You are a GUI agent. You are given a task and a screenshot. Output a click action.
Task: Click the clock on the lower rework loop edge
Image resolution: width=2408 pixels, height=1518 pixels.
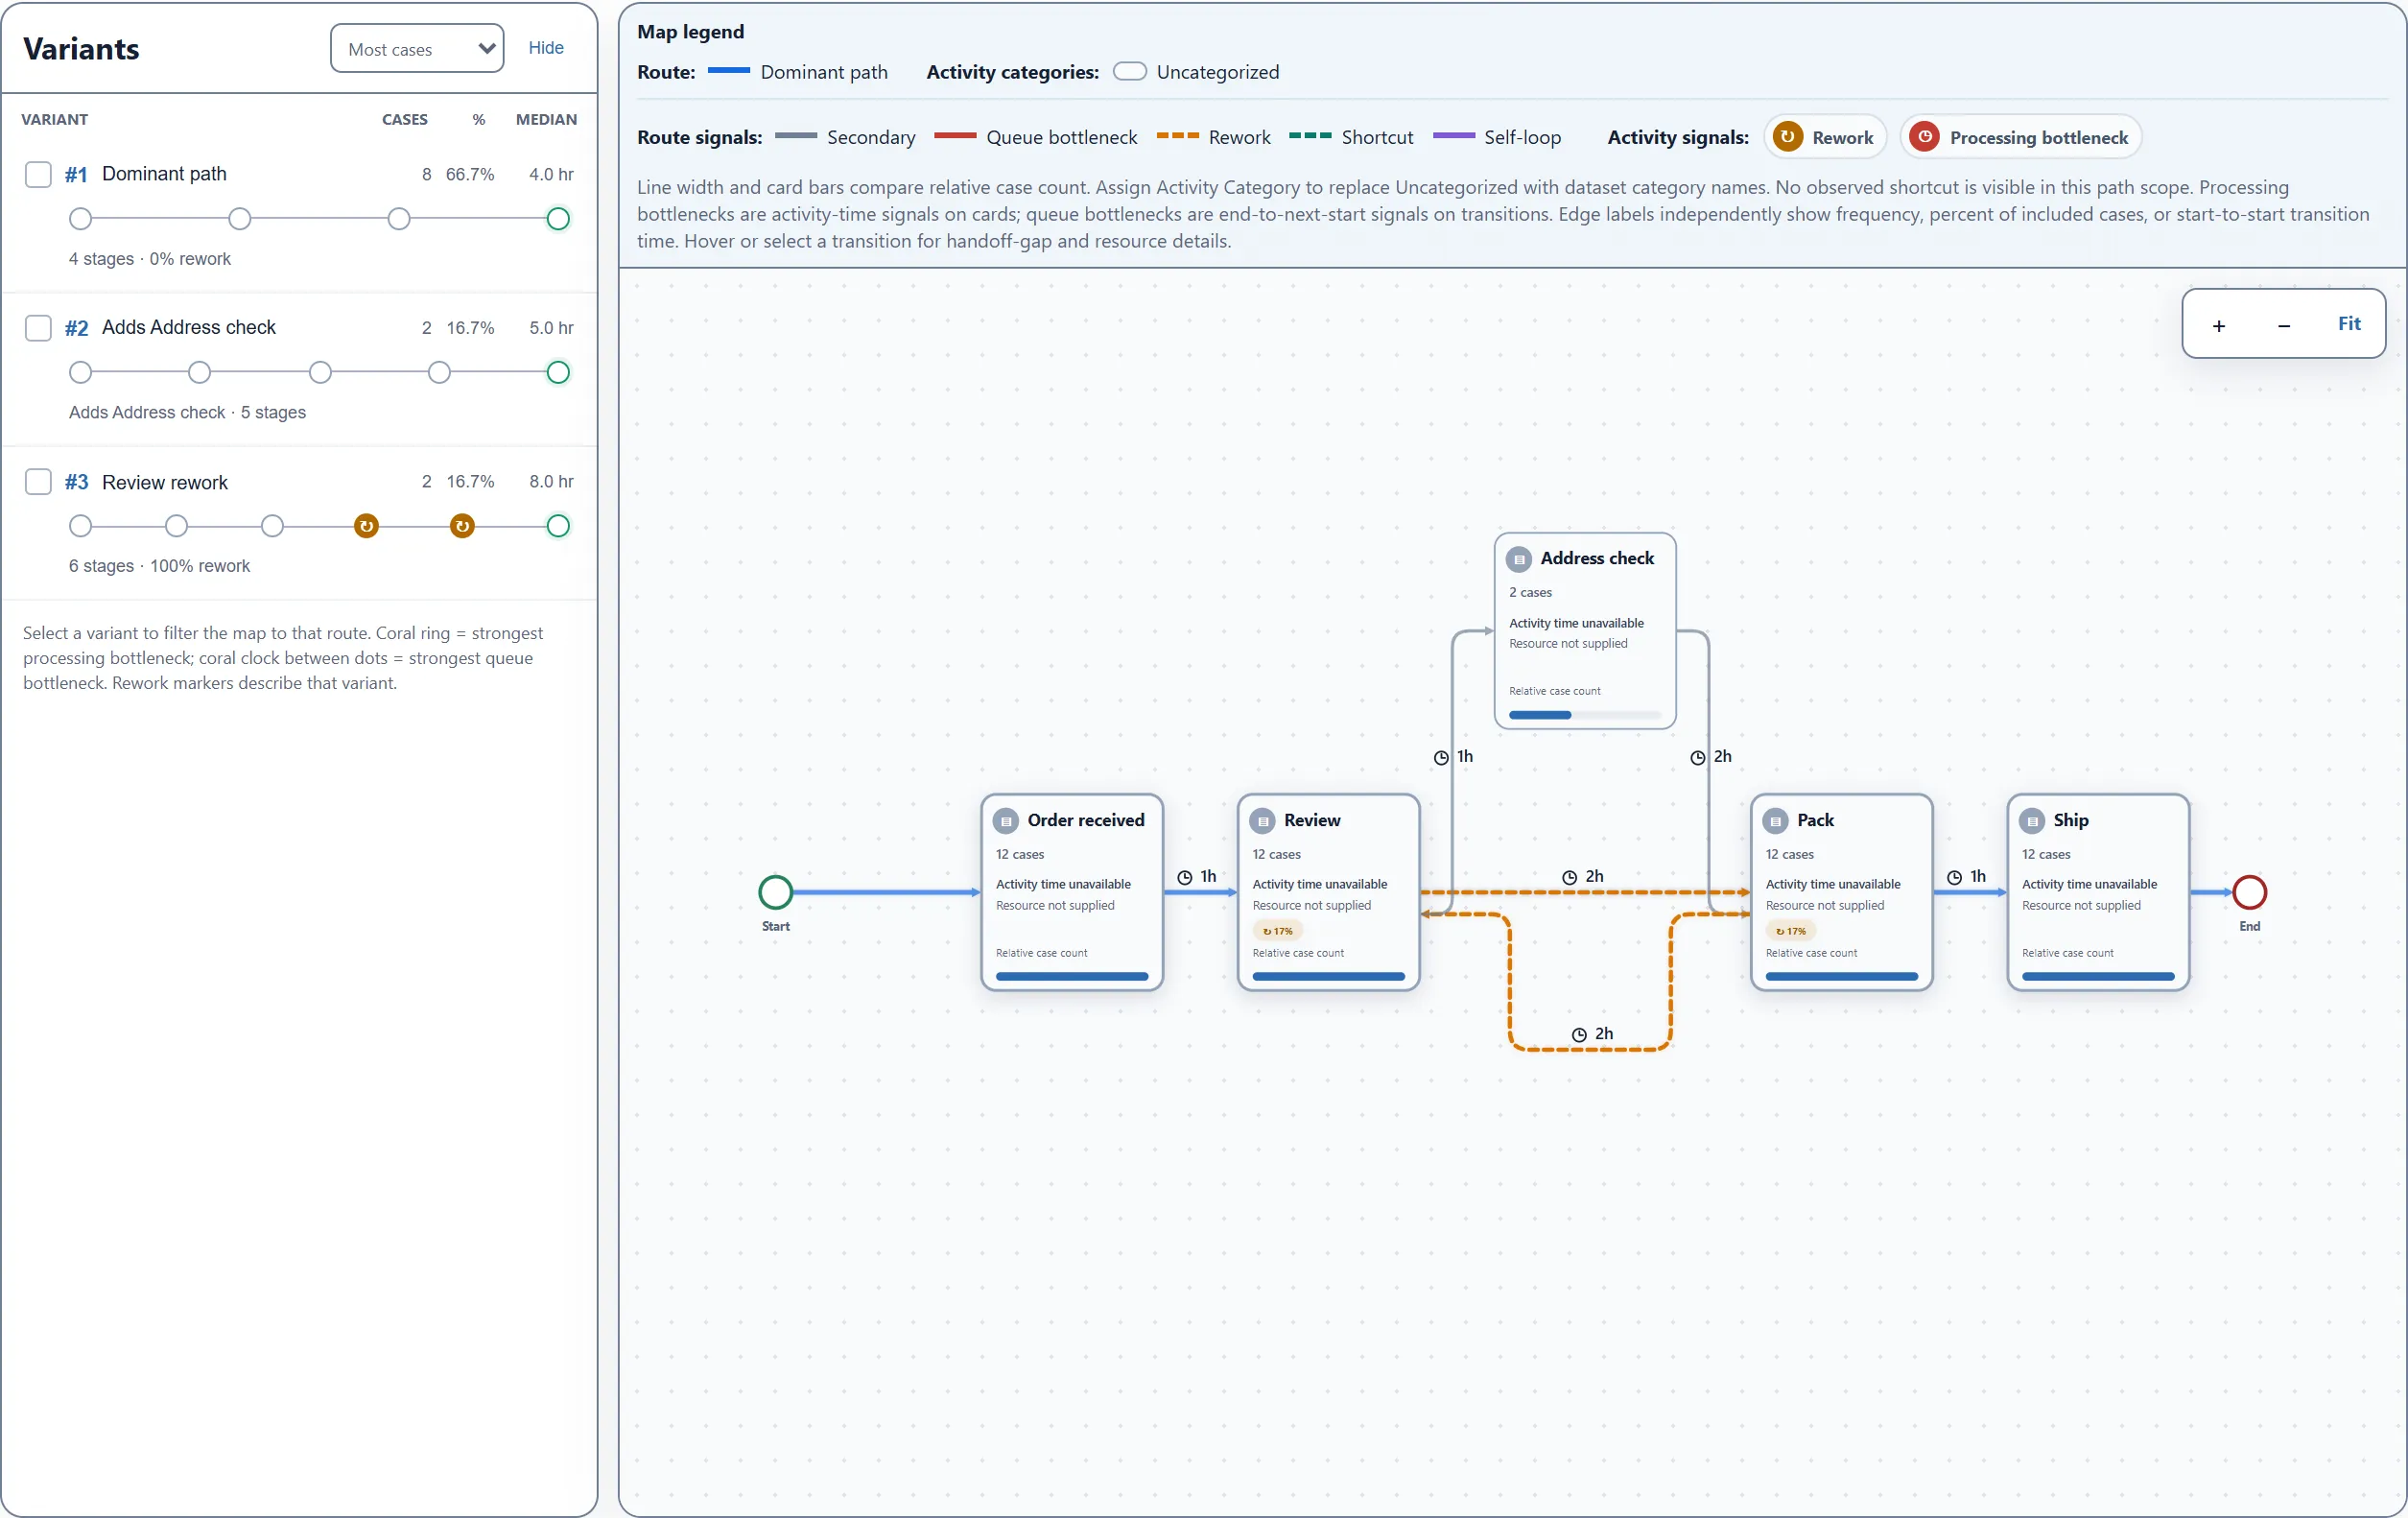(x=1580, y=1035)
